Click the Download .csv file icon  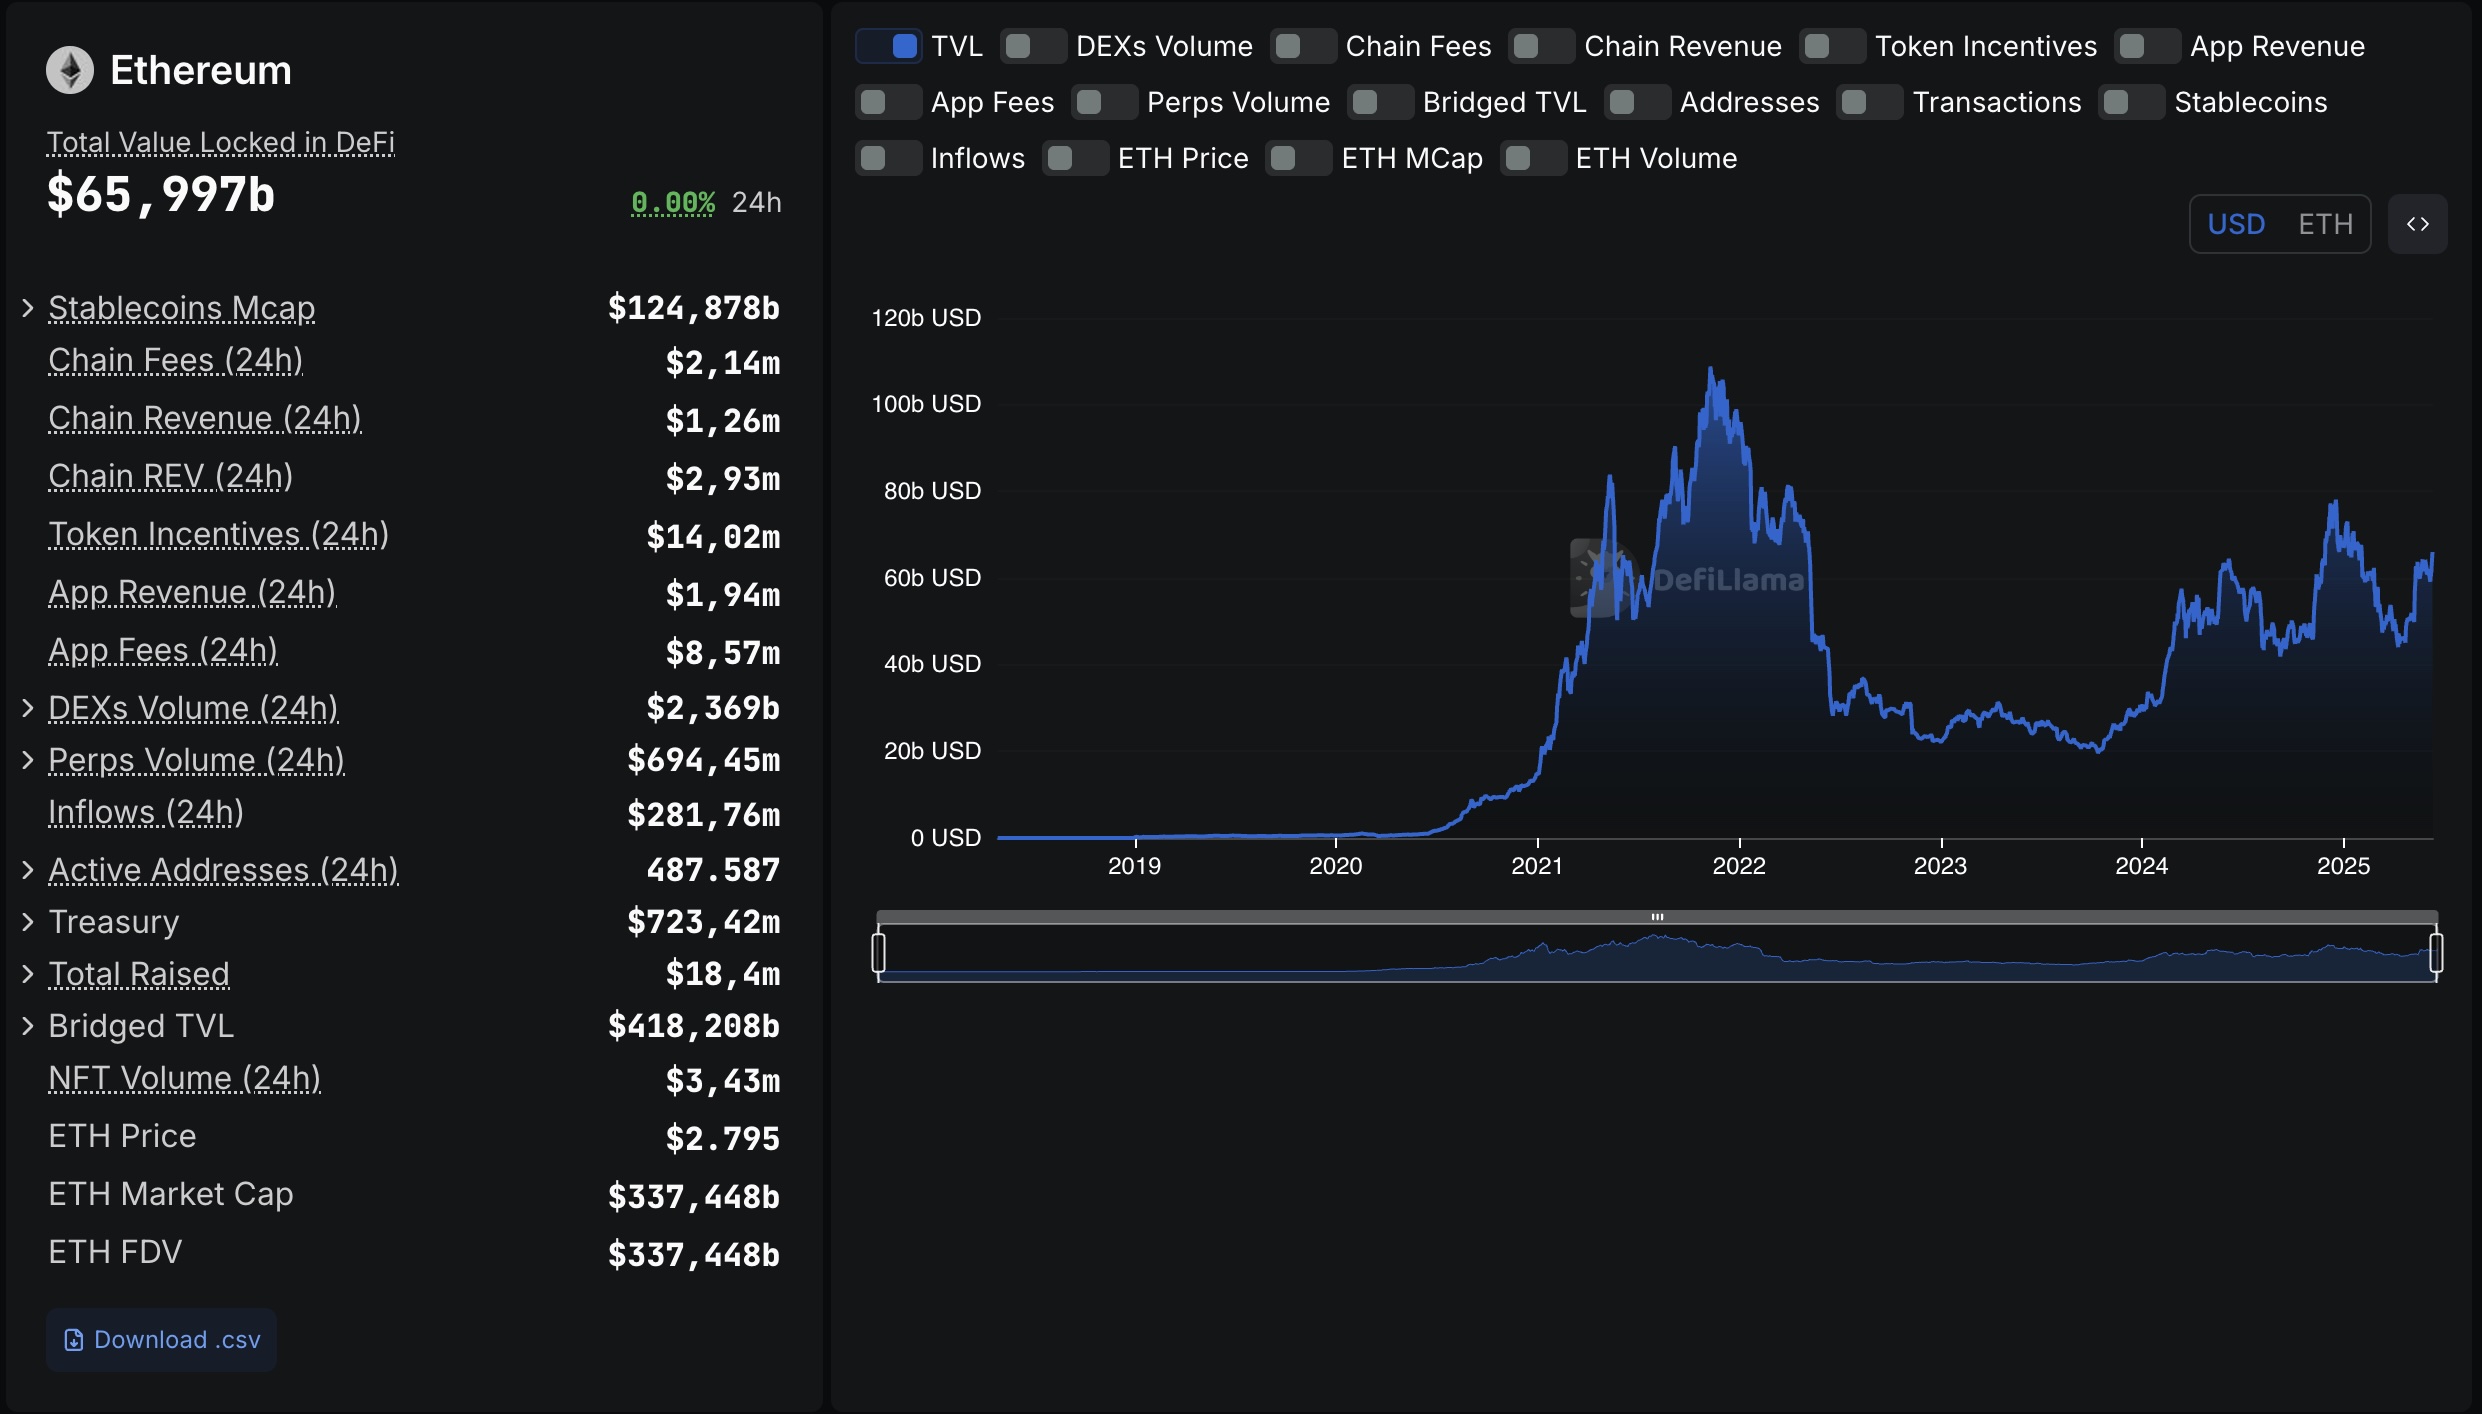click(74, 1340)
